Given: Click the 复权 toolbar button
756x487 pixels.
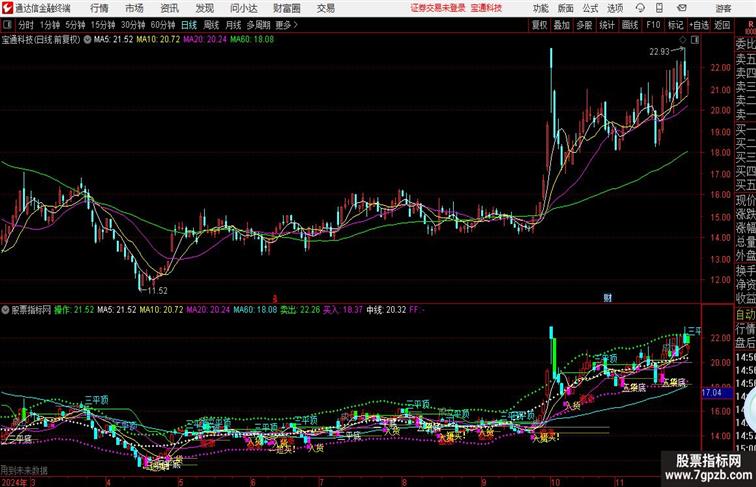Looking at the screenshot, I should [540, 25].
